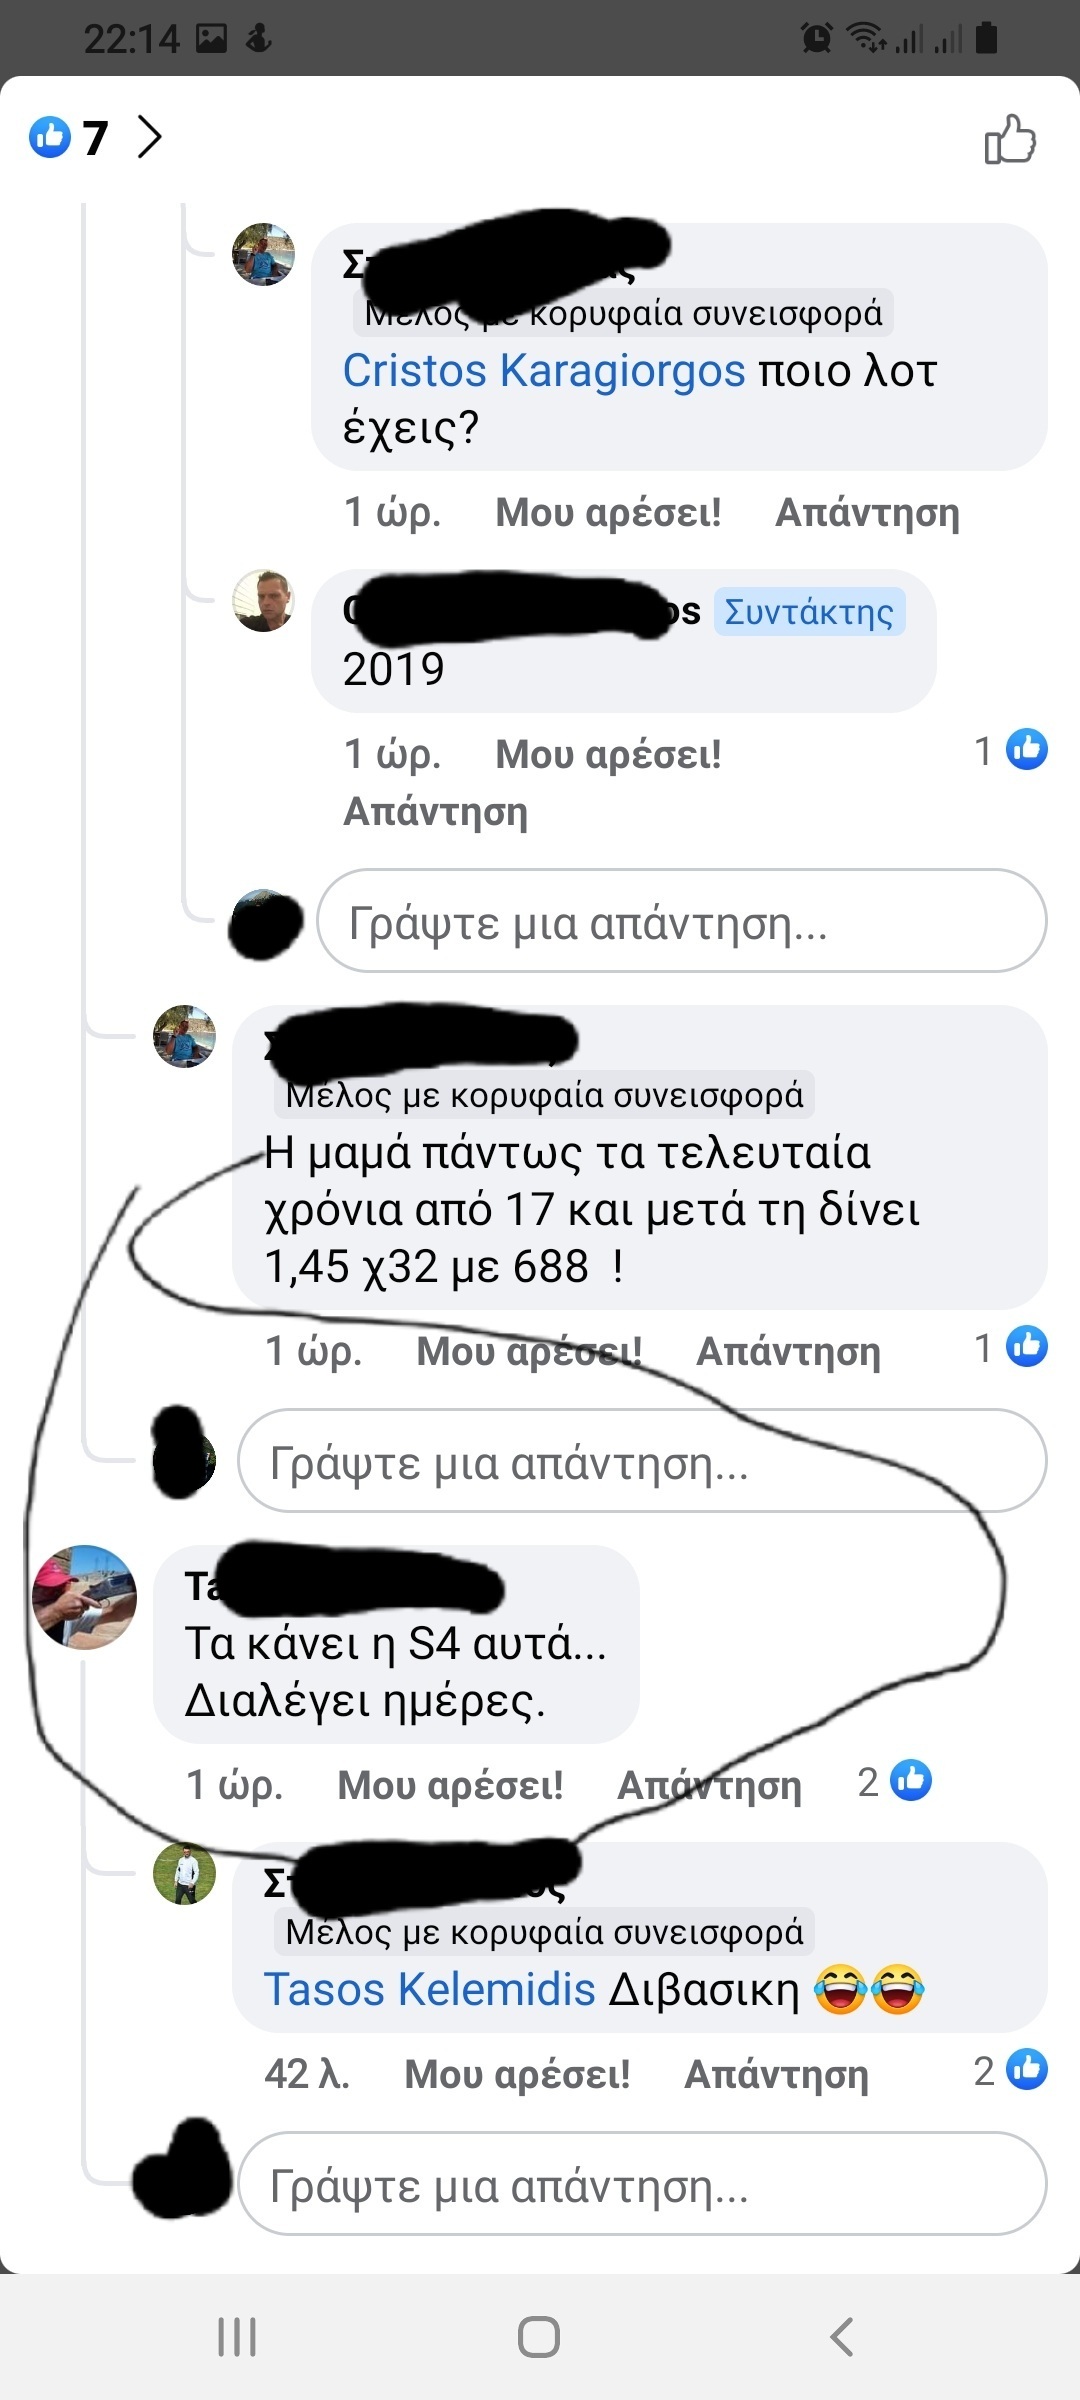Reply to the '1,45 χ32 με 688' comment
The width and height of the screenshot is (1080, 2400).
[x=789, y=1351]
